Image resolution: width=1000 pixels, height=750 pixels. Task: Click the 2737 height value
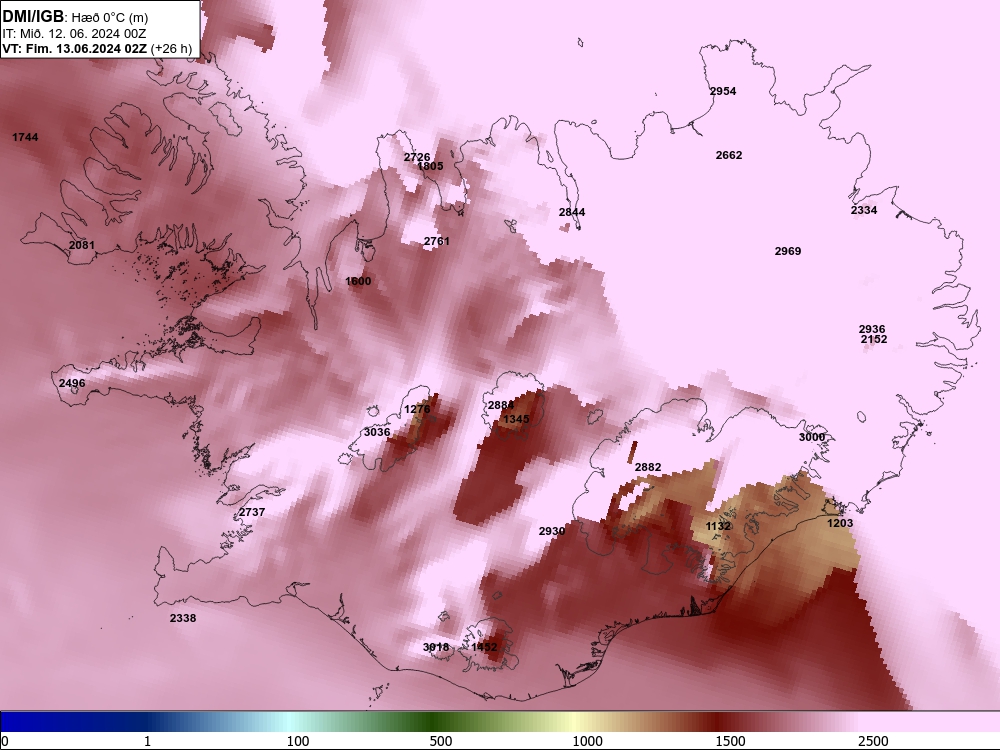[x=252, y=512]
